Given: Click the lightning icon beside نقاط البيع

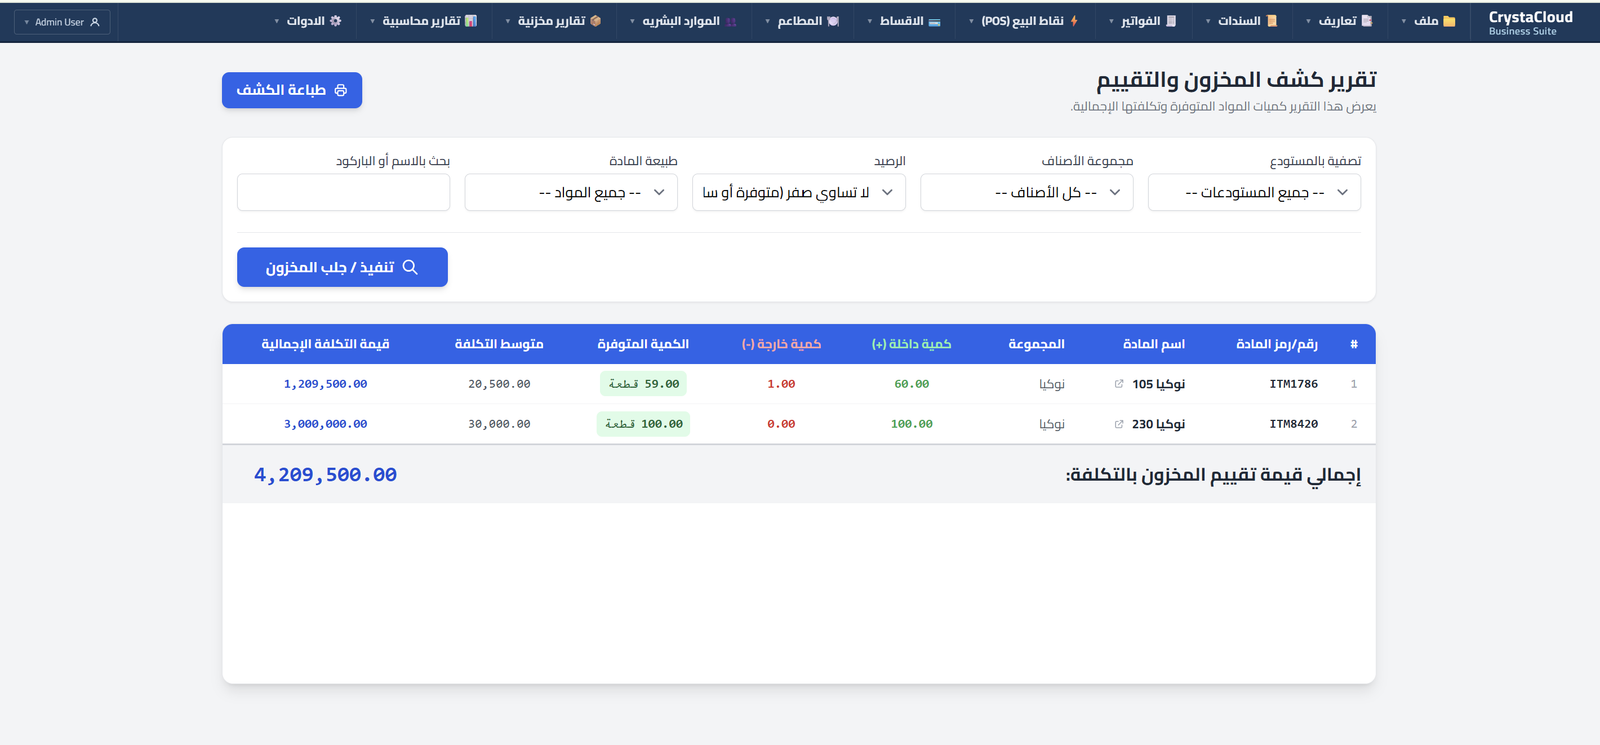Looking at the screenshot, I should 1074,21.
